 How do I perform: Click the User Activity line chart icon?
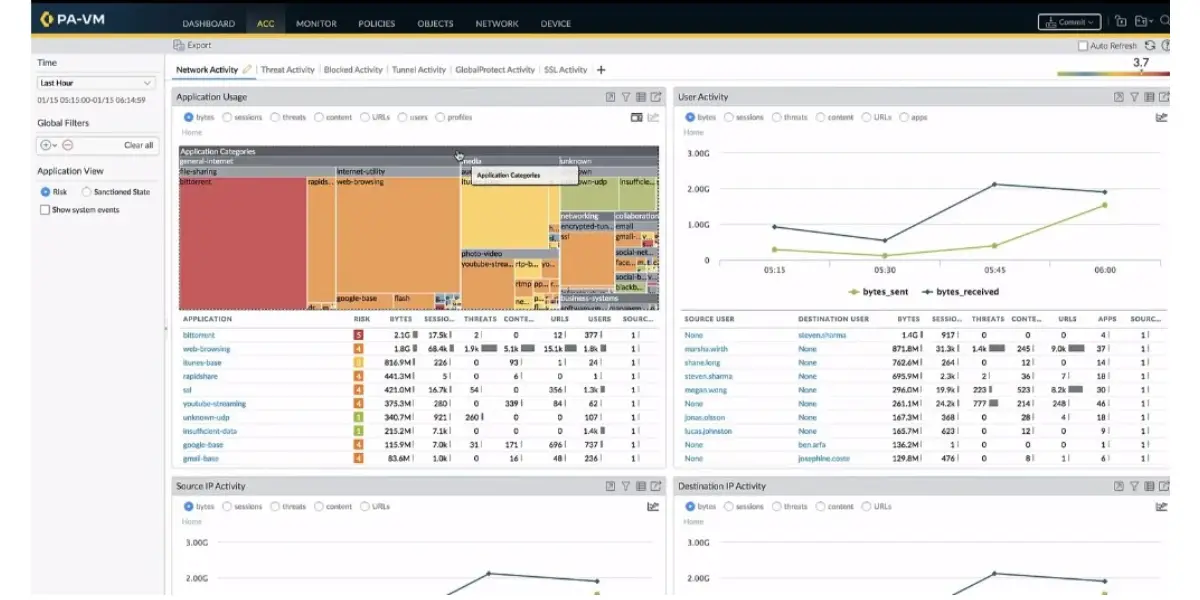tap(1162, 117)
